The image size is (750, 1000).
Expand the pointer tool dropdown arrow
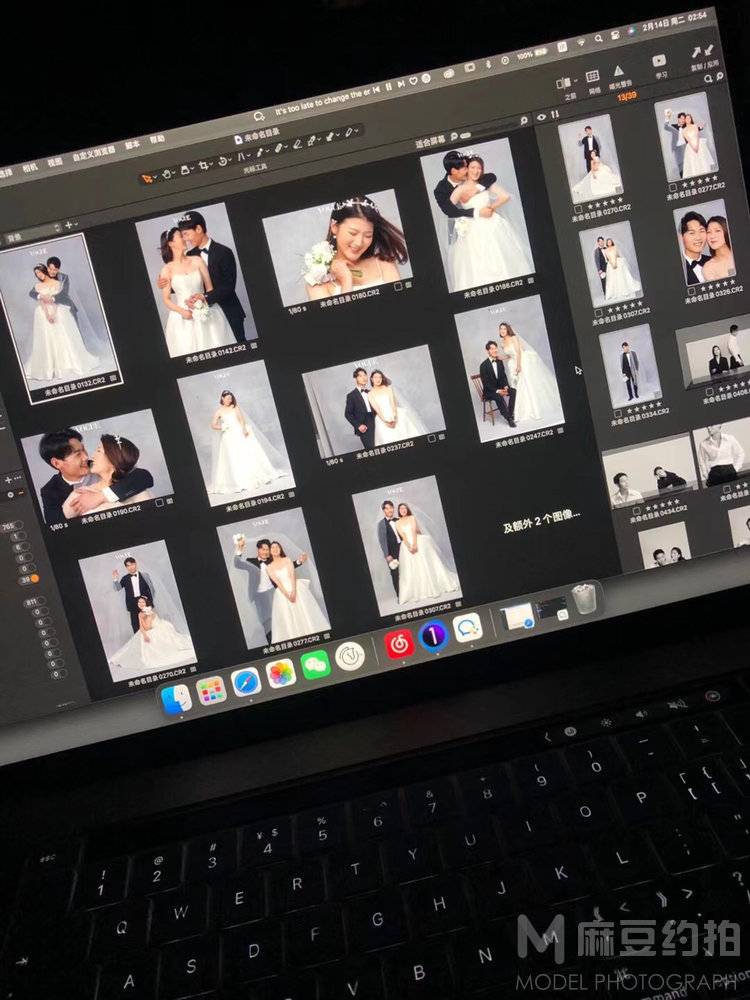click(x=154, y=177)
